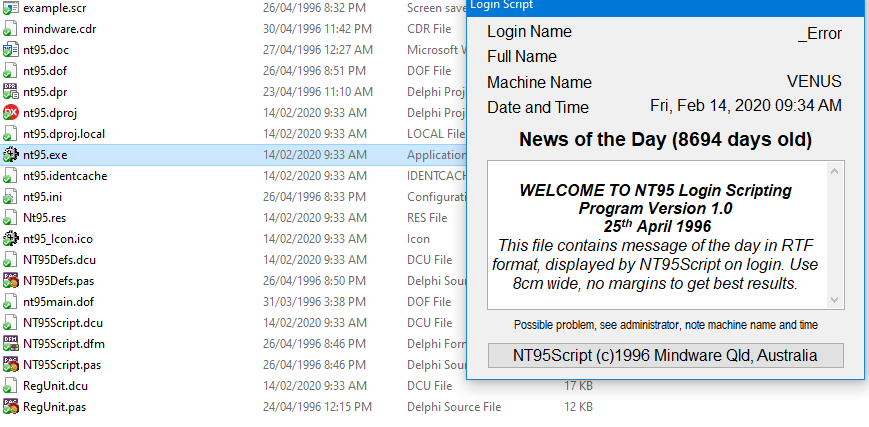Image resolution: width=869 pixels, height=427 pixels.
Task: Click the red nt95.dproj icon
Action: pos(11,113)
